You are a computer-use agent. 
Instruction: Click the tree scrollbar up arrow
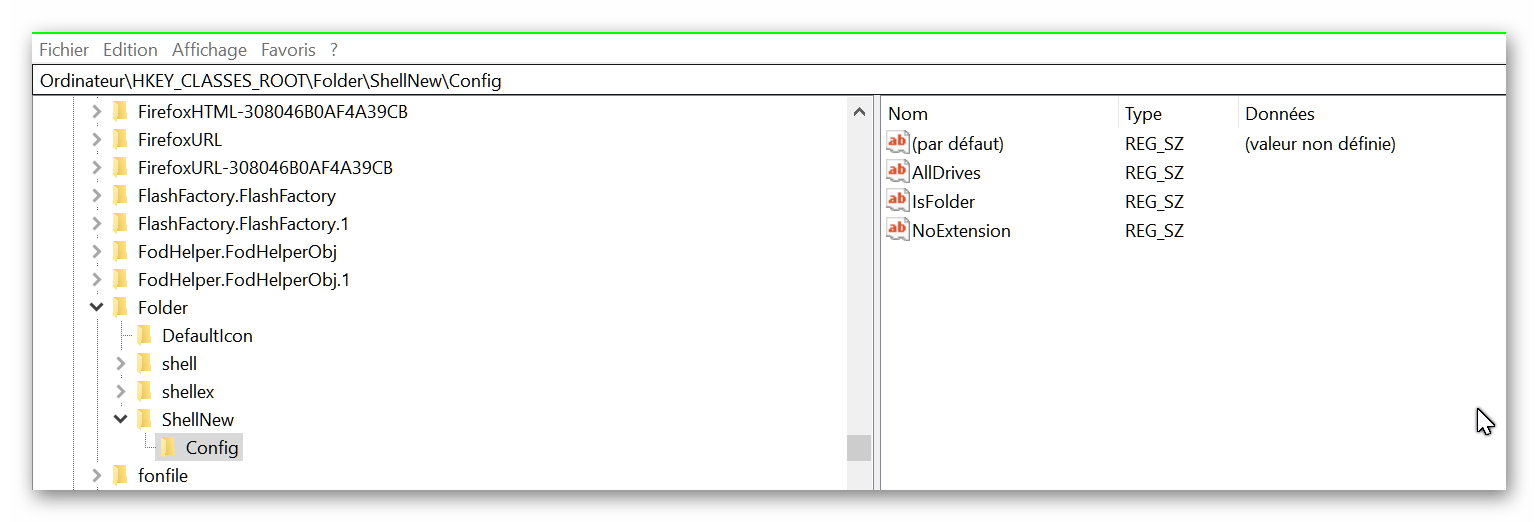point(859,112)
